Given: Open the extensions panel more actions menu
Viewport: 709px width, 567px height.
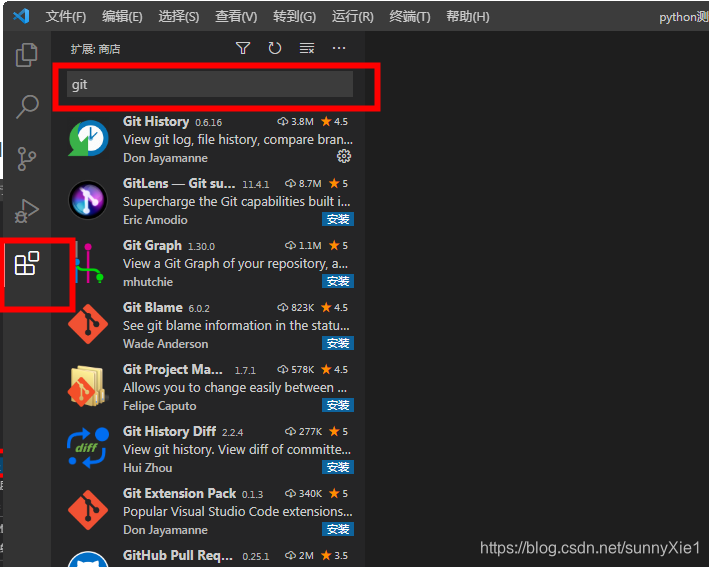Looking at the screenshot, I should pyautogui.click(x=339, y=48).
